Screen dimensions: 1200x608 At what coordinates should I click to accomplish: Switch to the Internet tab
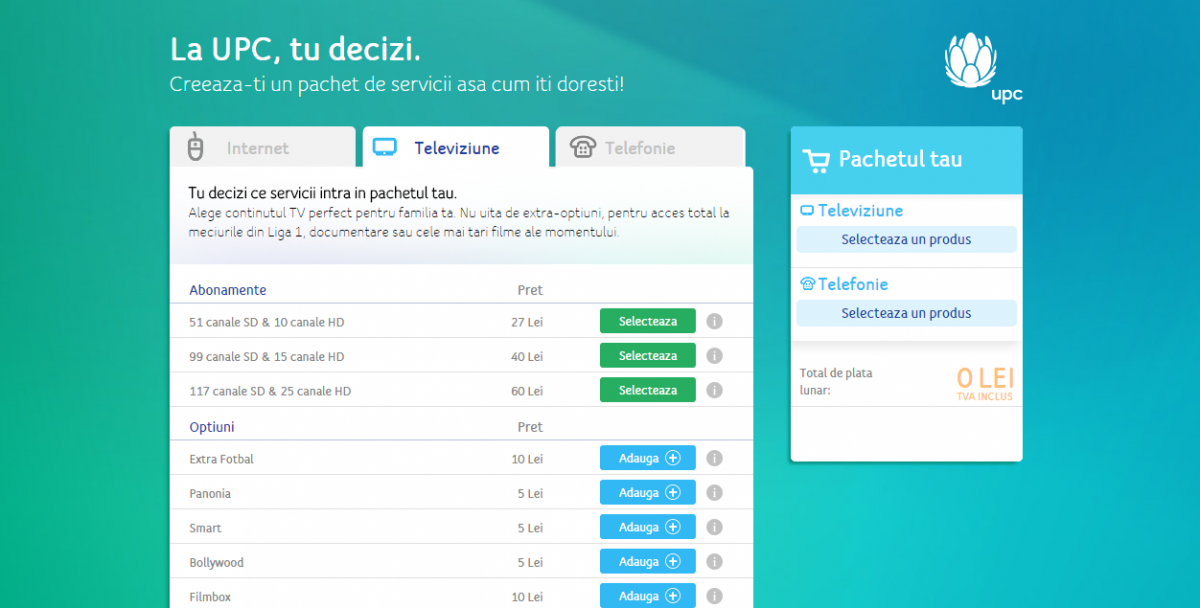click(262, 147)
